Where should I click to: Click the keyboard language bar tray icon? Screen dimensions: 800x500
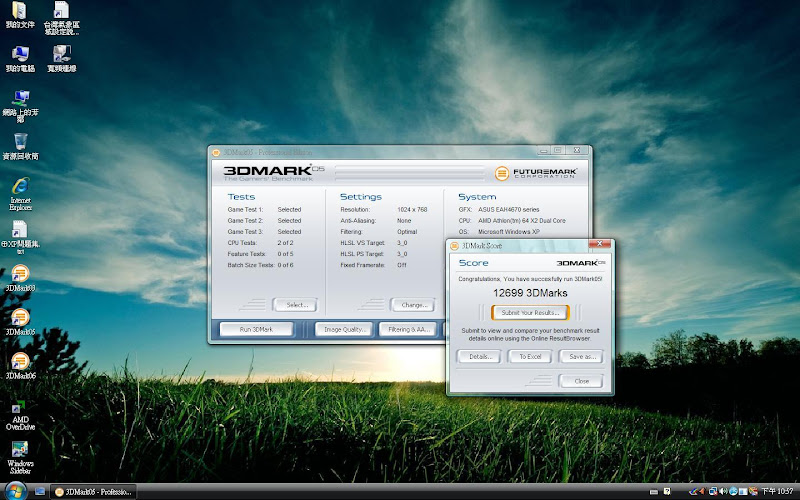point(654,492)
